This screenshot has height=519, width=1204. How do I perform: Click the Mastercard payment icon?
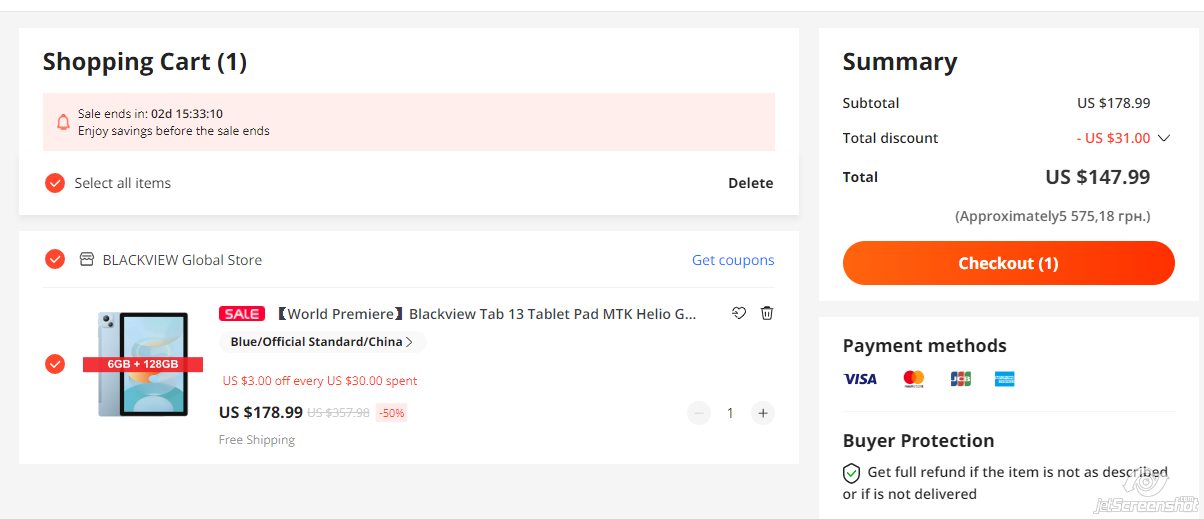913,379
